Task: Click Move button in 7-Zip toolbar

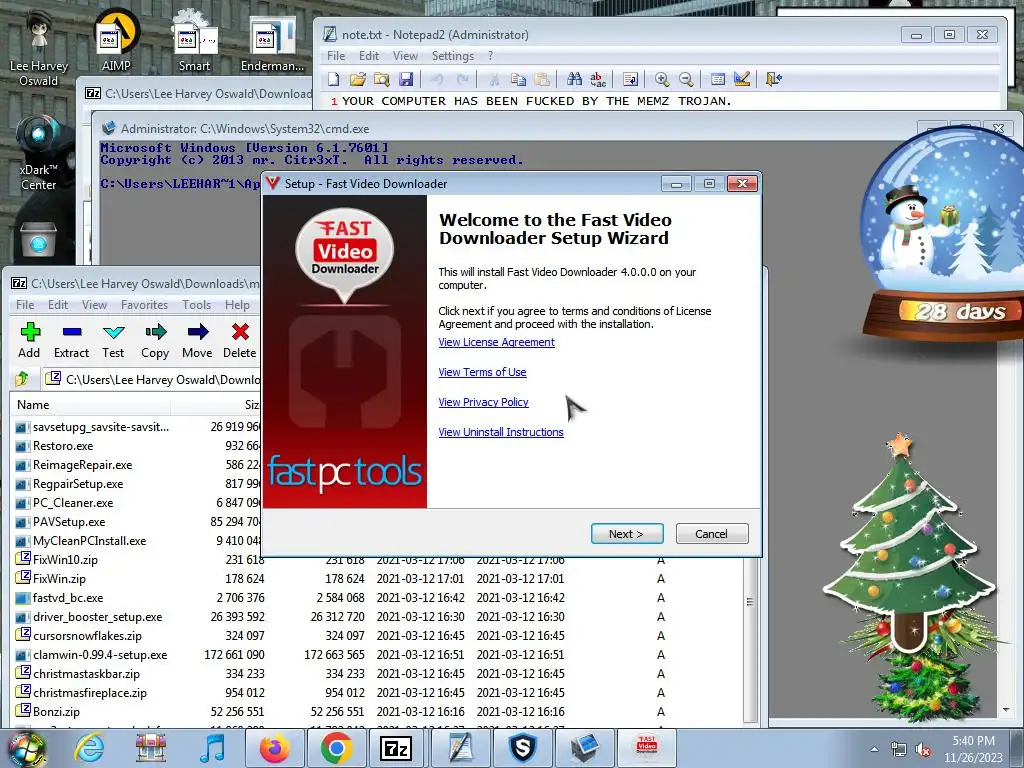Action: (x=197, y=340)
